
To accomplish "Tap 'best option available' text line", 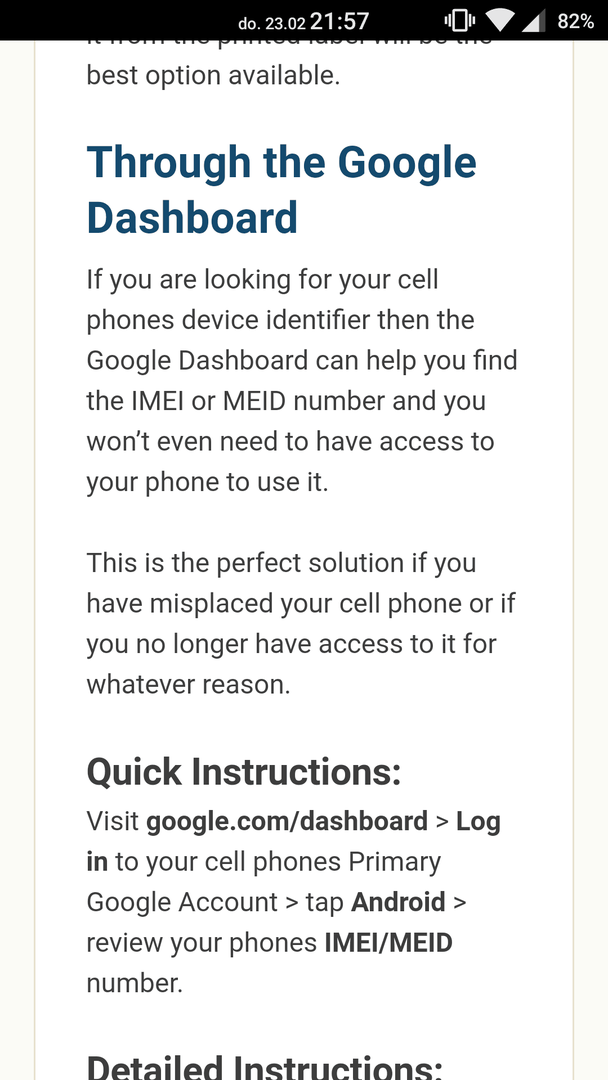I will tap(213, 76).
